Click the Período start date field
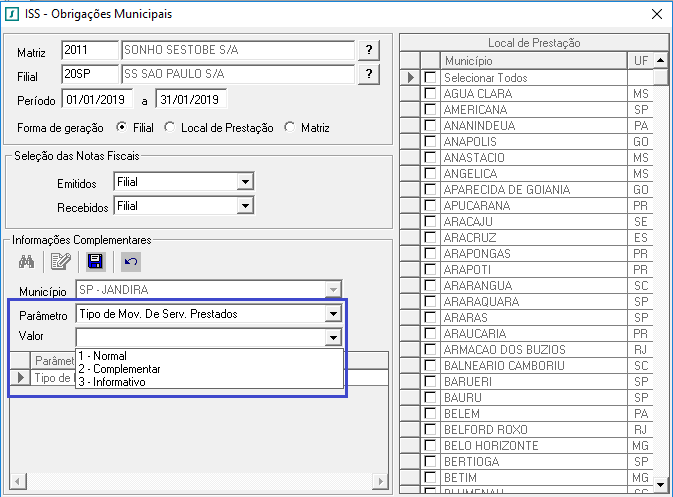The width and height of the screenshot is (673, 497). coord(98,99)
